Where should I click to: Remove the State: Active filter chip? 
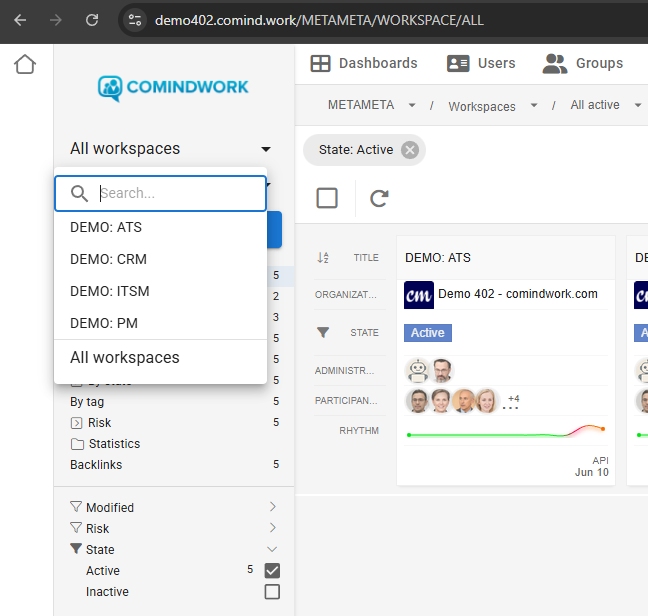pyautogui.click(x=410, y=150)
